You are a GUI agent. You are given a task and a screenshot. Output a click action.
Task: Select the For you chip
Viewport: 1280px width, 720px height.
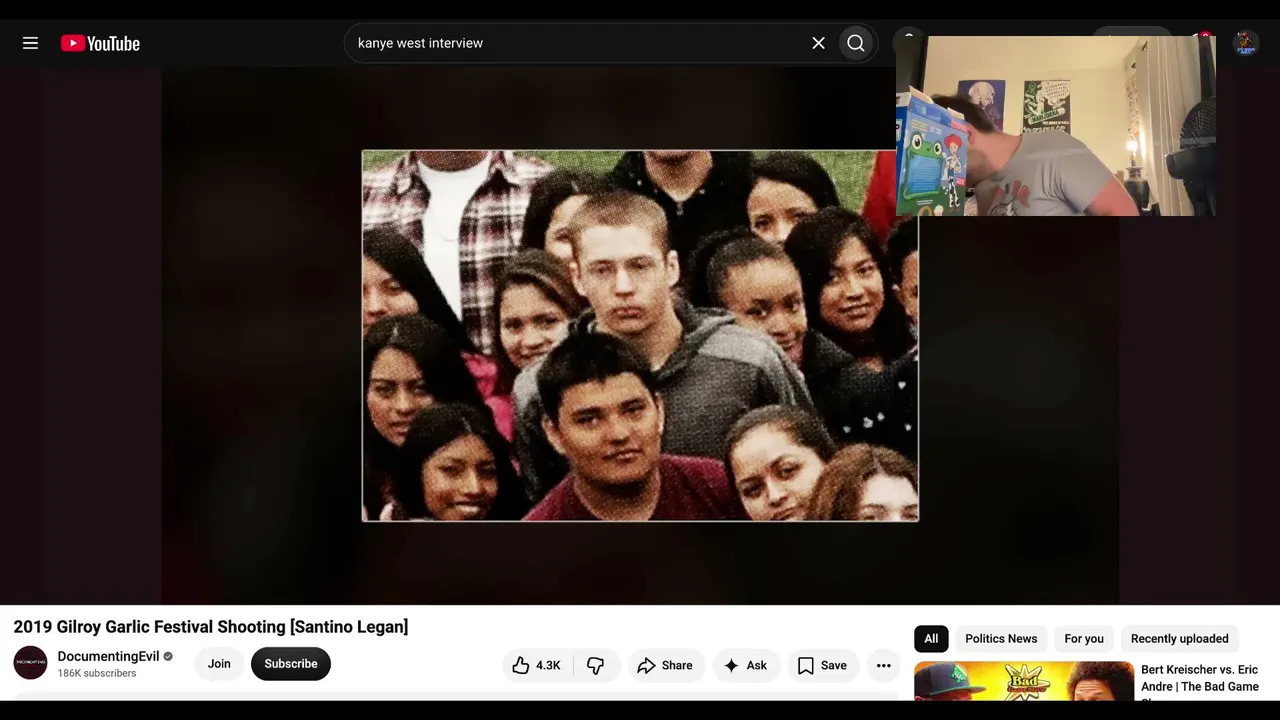click(x=1084, y=638)
